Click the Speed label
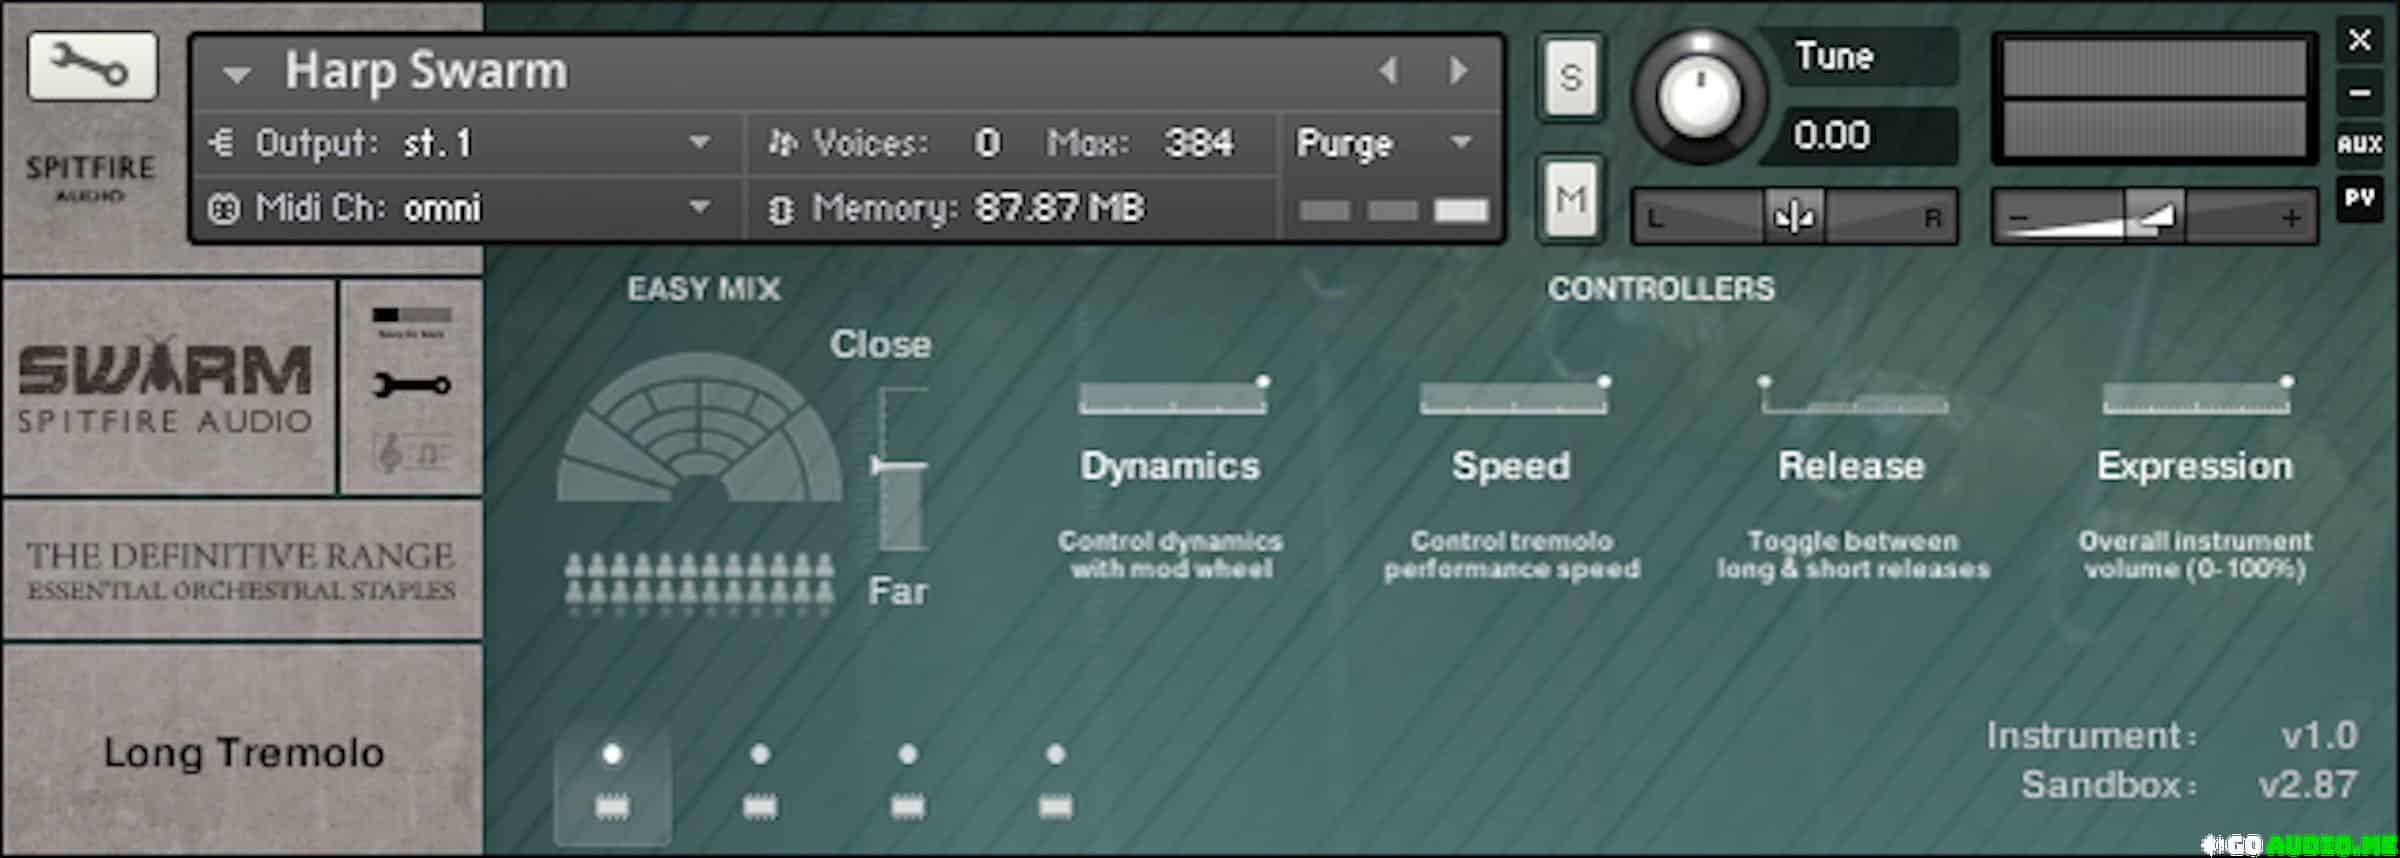Screen dimensions: 2400x858 pos(1511,466)
